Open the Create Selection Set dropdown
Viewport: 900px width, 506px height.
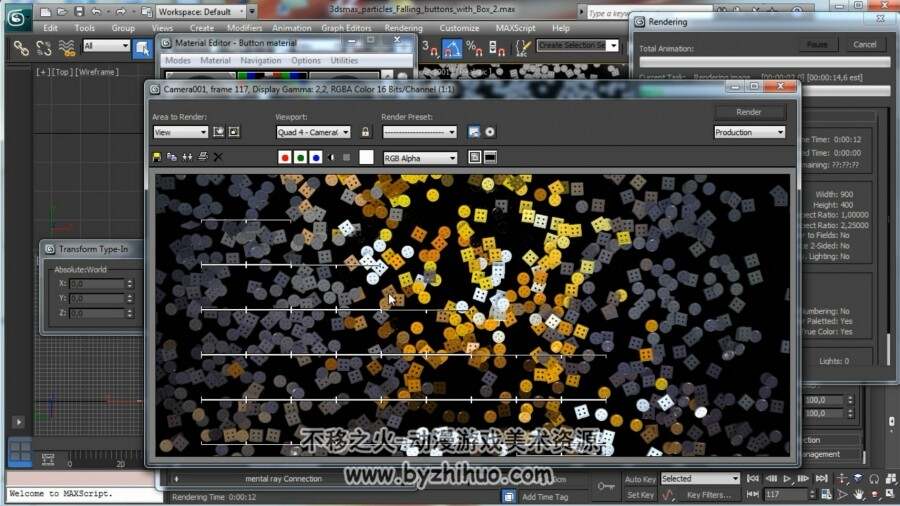577,45
